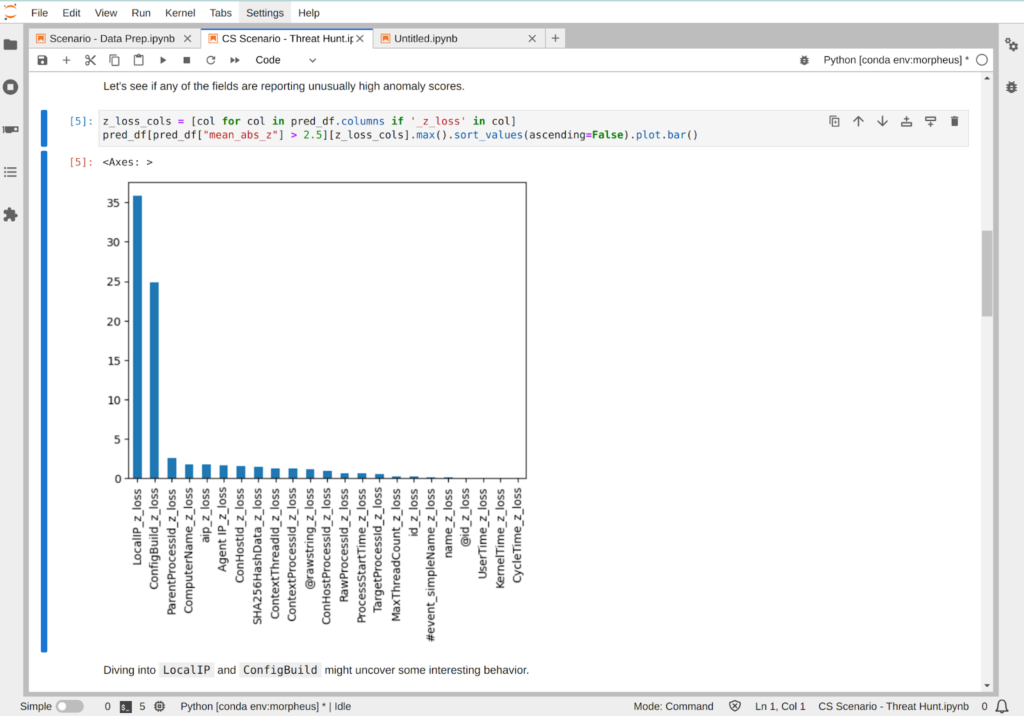Open the Kernel menu
This screenshot has height=716, width=1024.
point(181,13)
